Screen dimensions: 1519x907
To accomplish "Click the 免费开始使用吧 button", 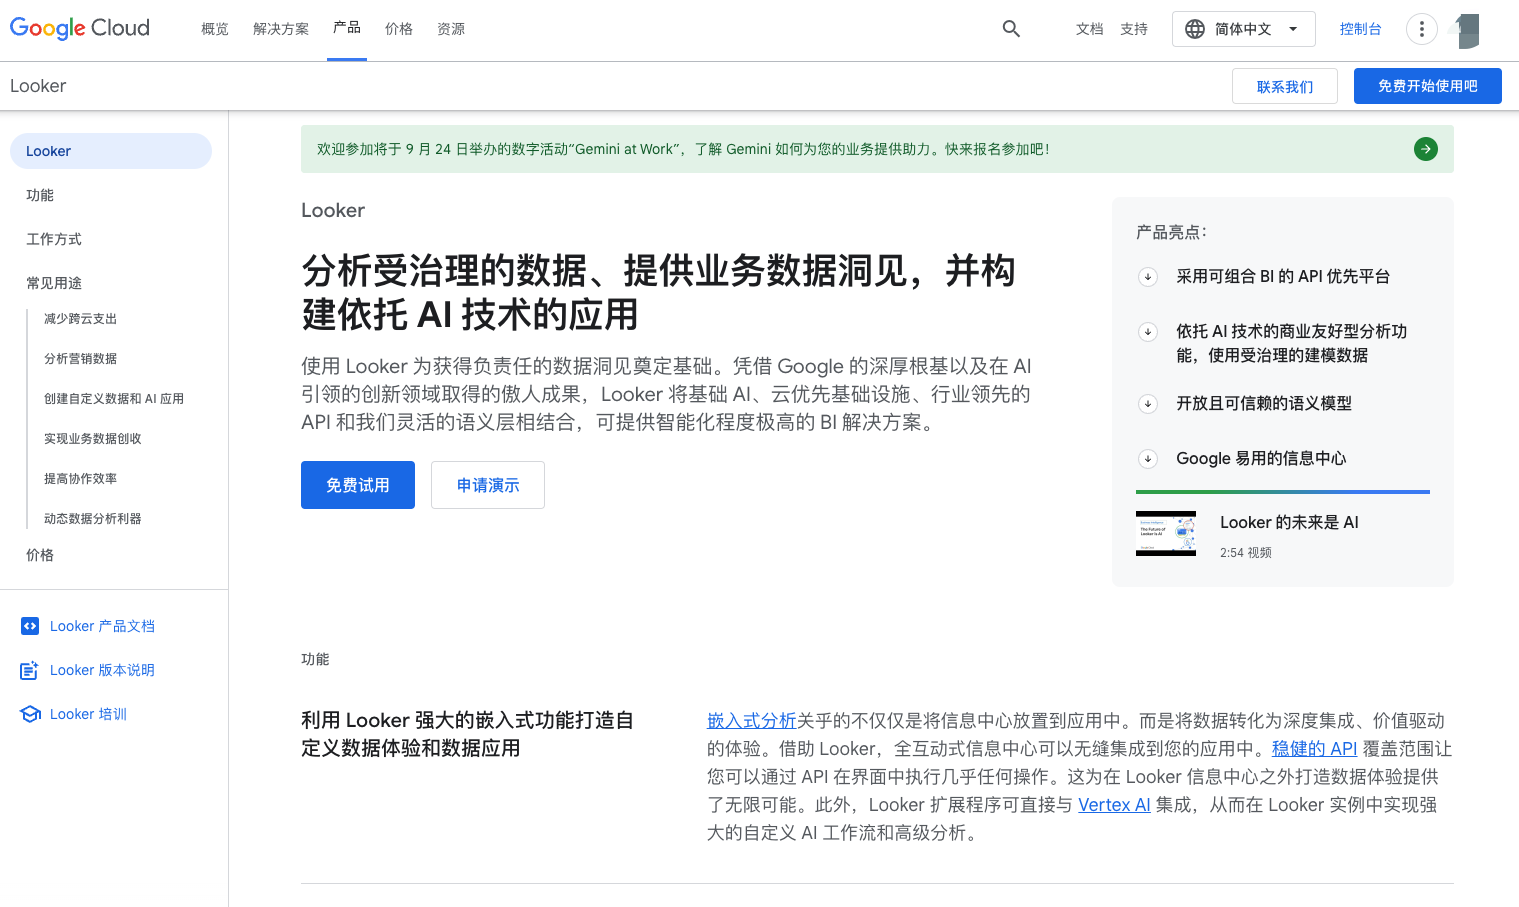I will pos(1428,86).
